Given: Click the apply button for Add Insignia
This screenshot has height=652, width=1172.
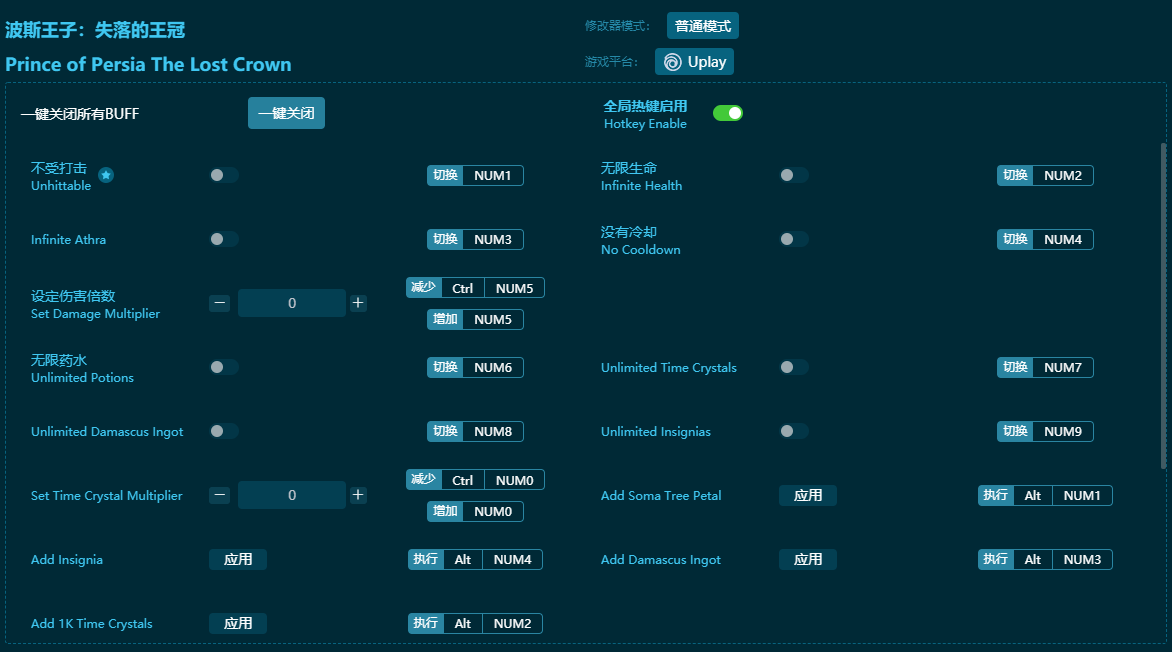Looking at the screenshot, I should pyautogui.click(x=238, y=559).
